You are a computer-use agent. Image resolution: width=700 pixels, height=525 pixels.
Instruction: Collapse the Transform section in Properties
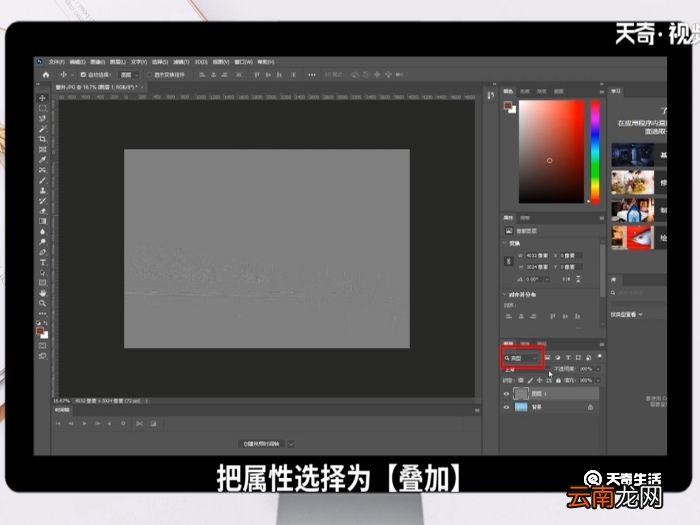pos(505,243)
